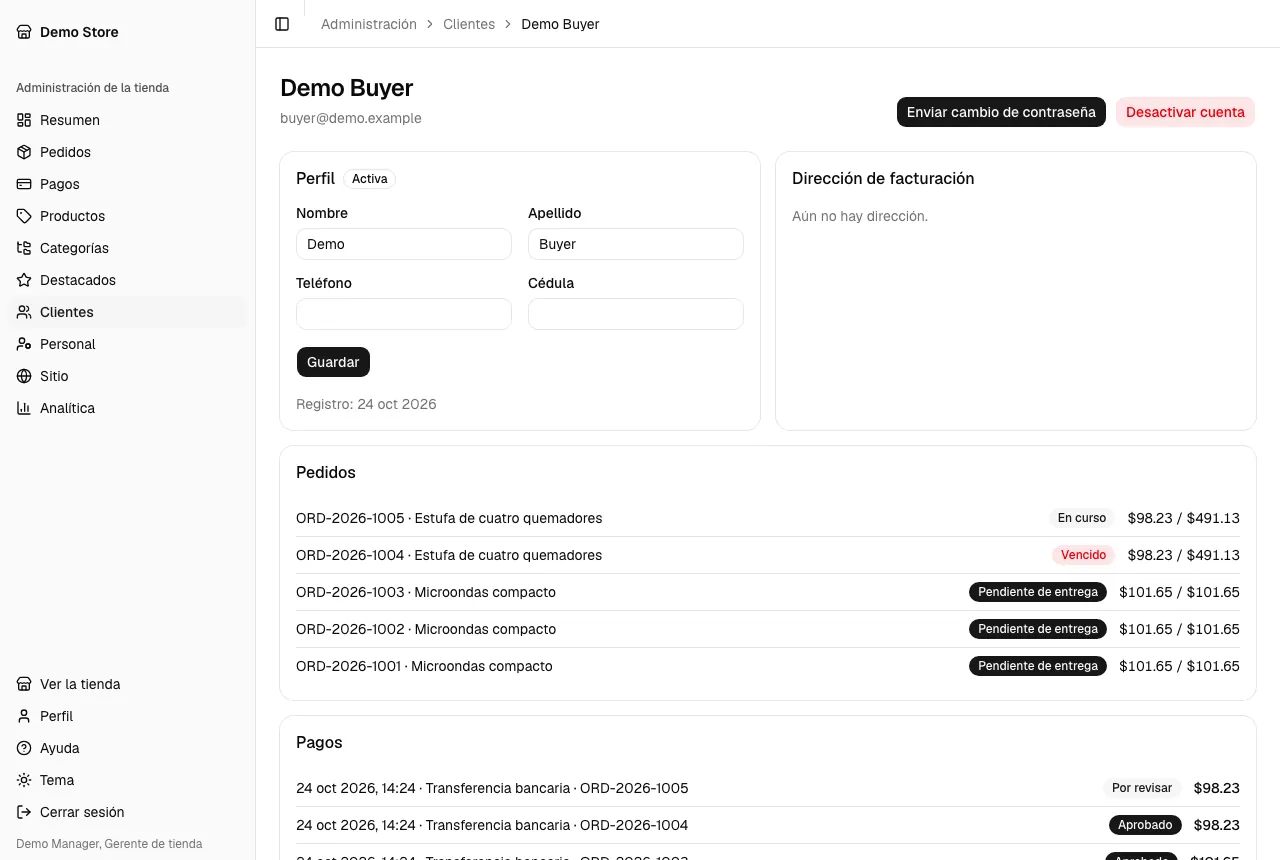Click Registro: 24 oct 2026 text
Image resolution: width=1280 pixels, height=860 pixels.
pos(366,404)
